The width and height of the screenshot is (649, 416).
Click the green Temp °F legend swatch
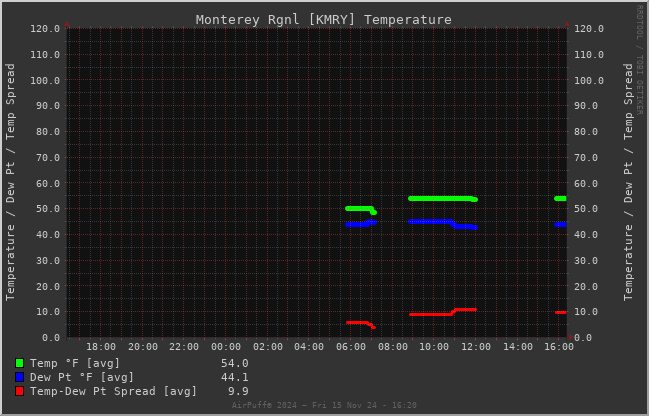pyautogui.click(x=19, y=363)
